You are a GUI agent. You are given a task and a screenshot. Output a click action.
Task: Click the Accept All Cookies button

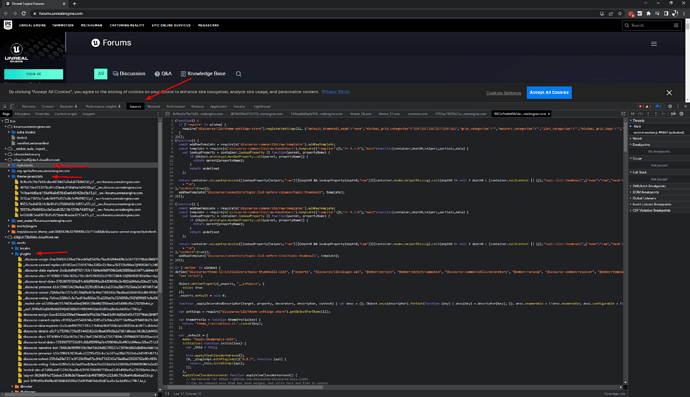[x=549, y=92]
